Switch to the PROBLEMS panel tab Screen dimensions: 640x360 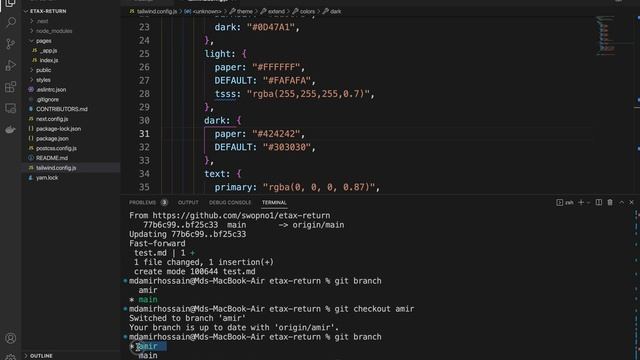click(x=142, y=202)
